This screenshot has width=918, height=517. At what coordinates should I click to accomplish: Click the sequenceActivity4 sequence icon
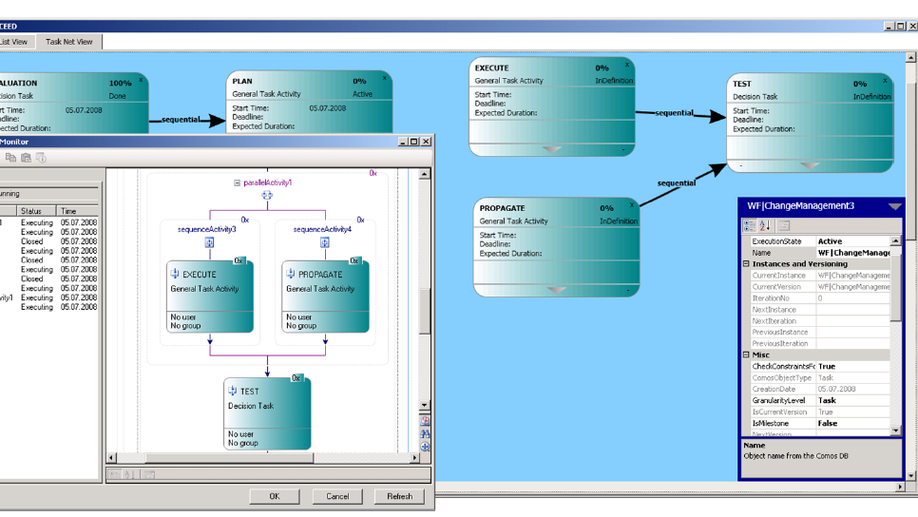[325, 242]
